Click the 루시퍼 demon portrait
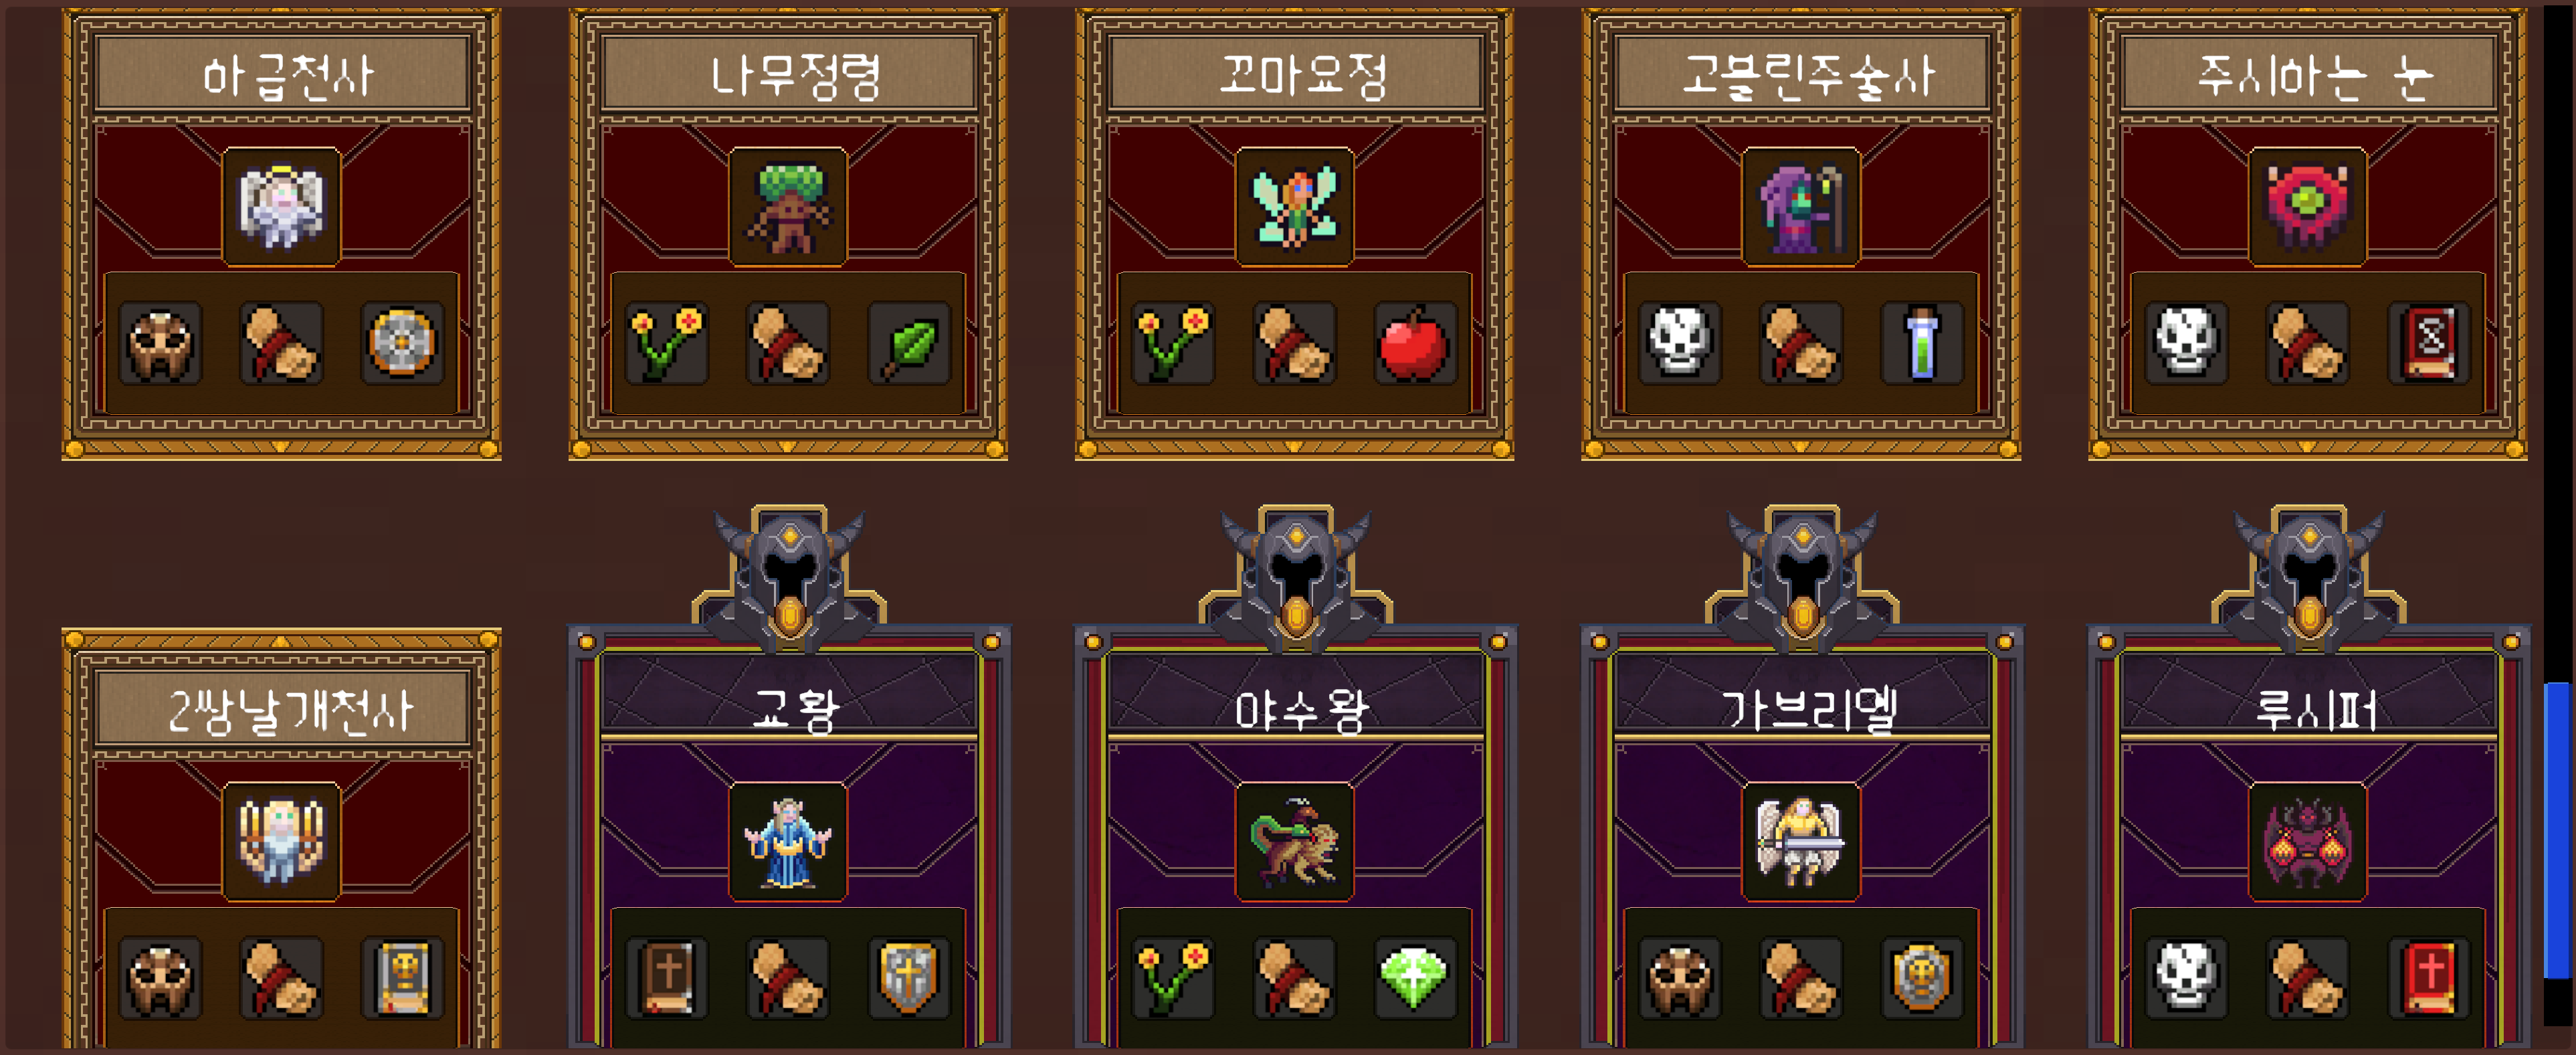This screenshot has width=2576, height=1055. (x=2308, y=842)
